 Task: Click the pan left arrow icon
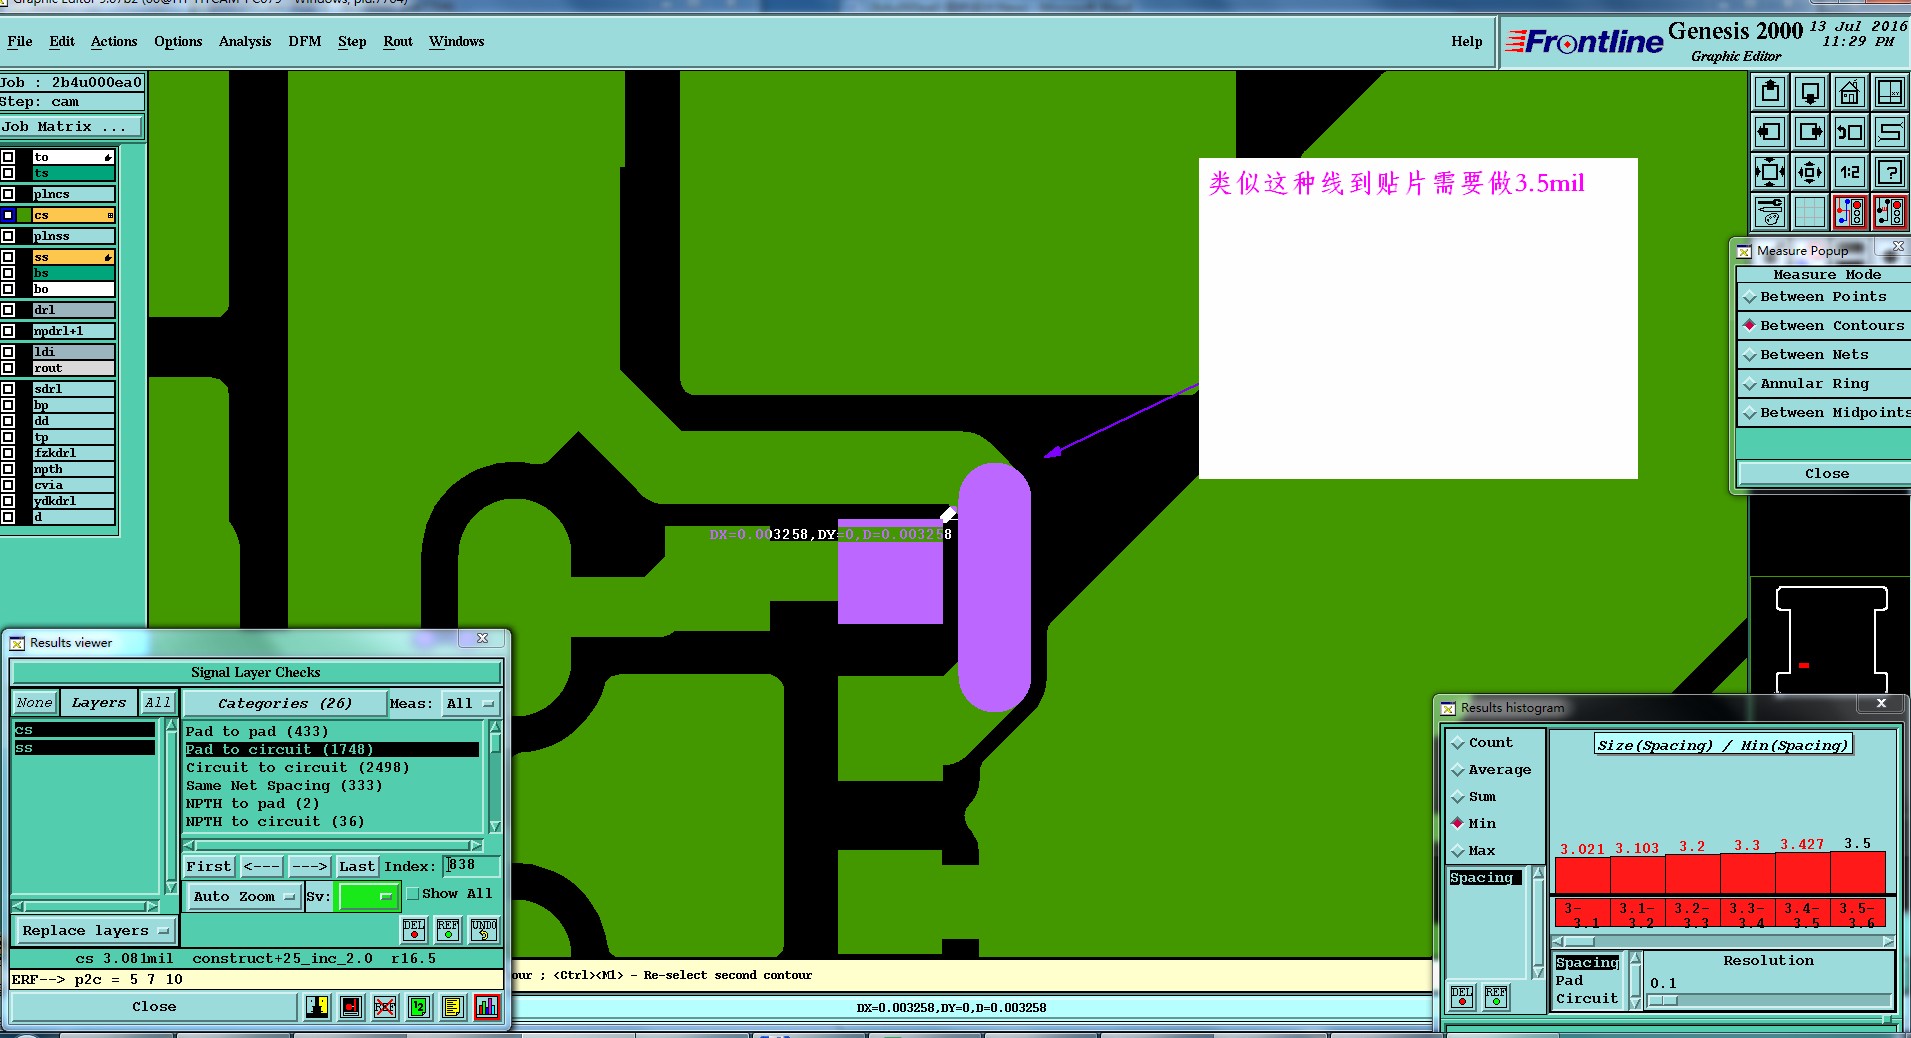click(x=1770, y=132)
